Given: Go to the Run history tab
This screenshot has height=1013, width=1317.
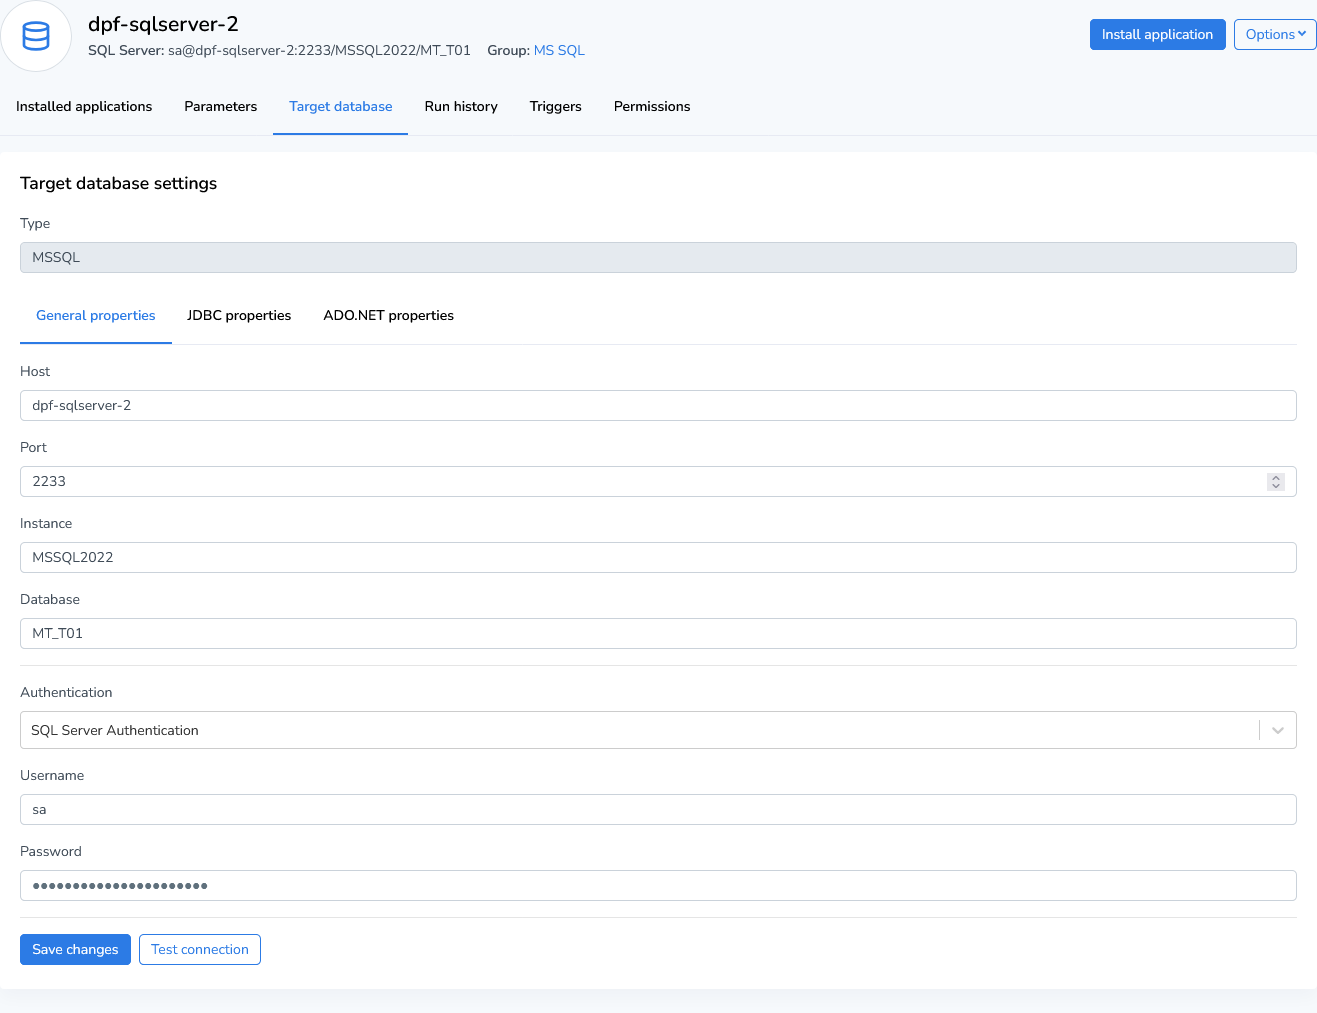Looking at the screenshot, I should click(x=461, y=106).
